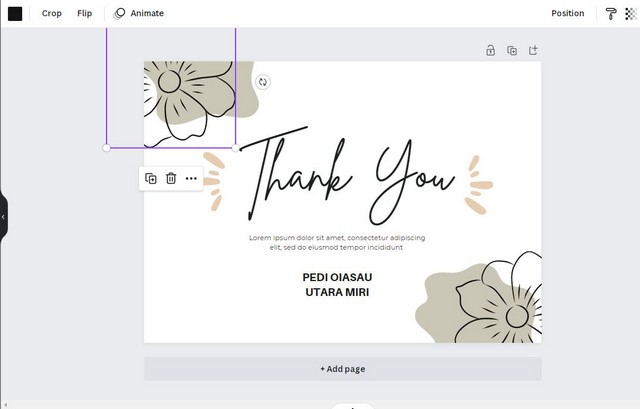Click the rotate handle beside the flower

(x=262, y=82)
